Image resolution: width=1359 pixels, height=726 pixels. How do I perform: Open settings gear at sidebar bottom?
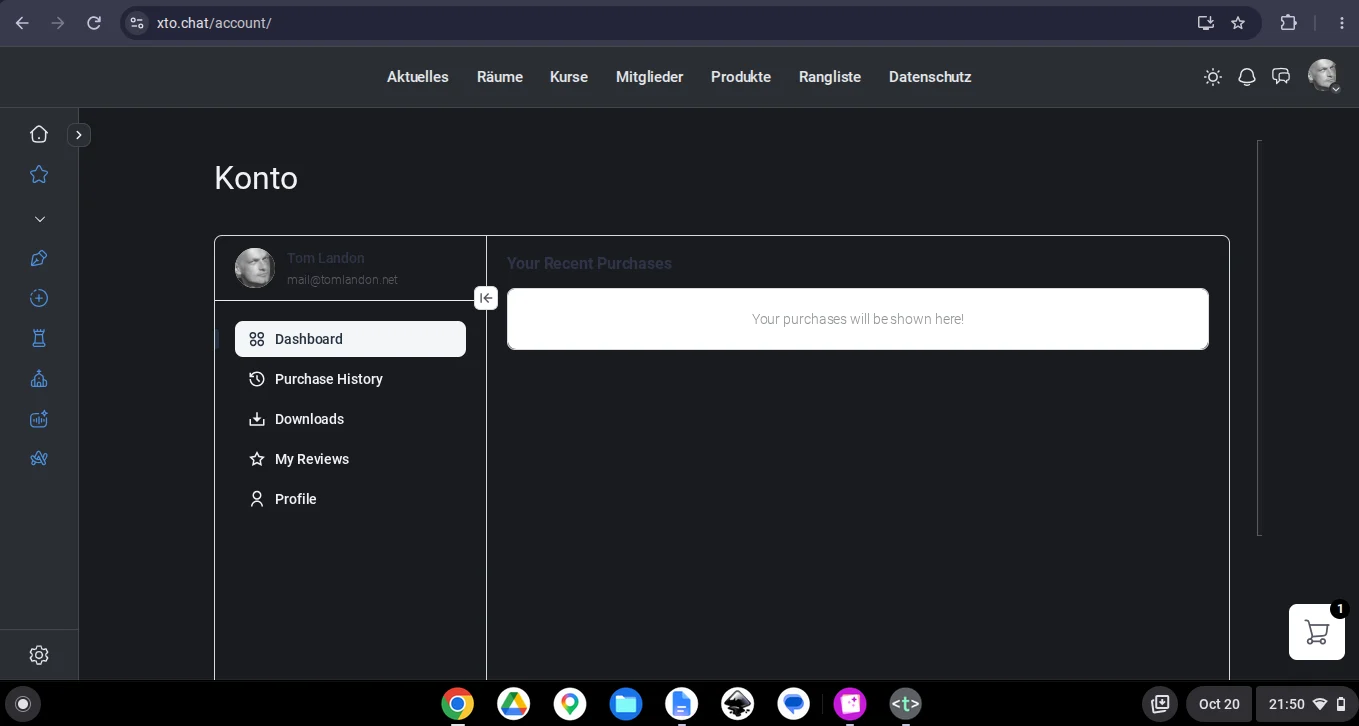39,655
